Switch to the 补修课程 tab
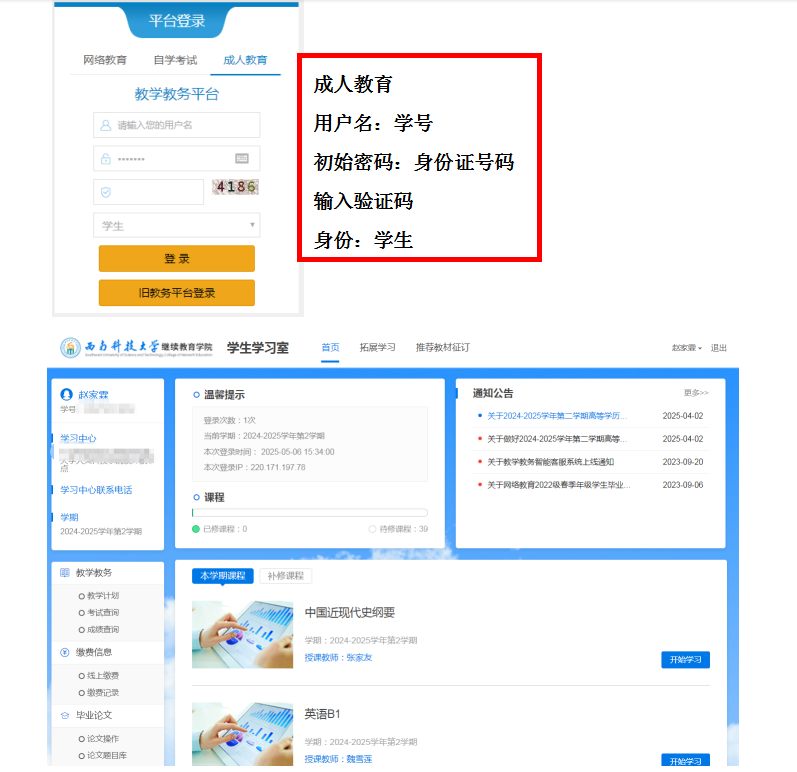 [x=285, y=576]
